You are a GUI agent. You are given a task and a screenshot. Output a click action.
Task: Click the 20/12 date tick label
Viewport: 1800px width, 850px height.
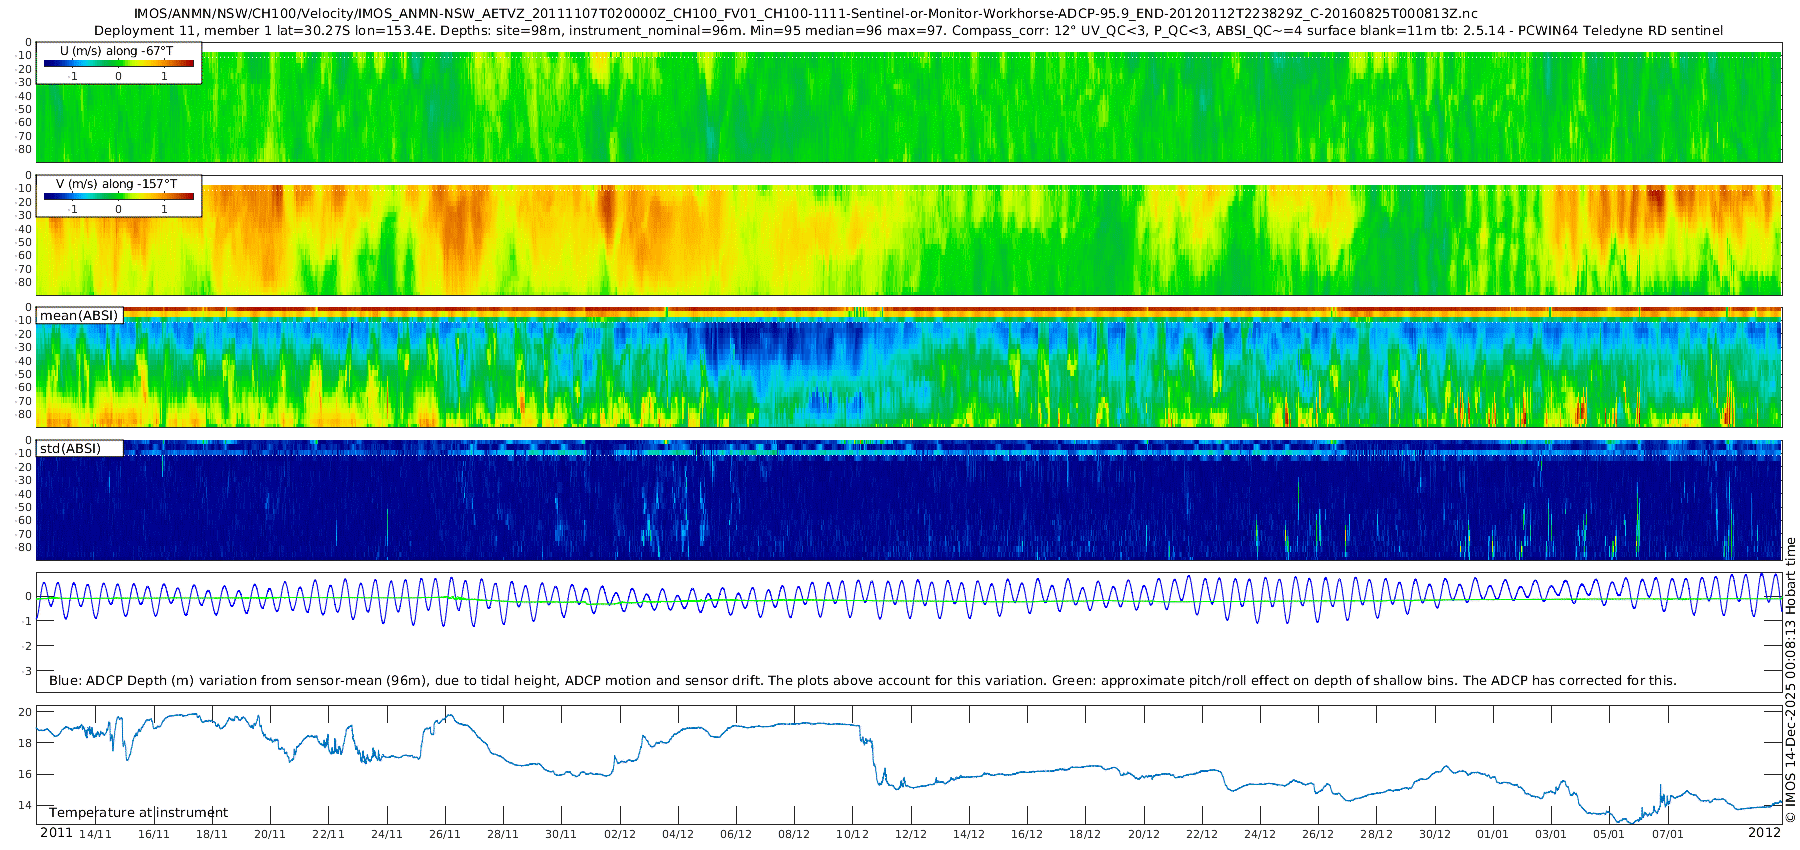(1144, 834)
